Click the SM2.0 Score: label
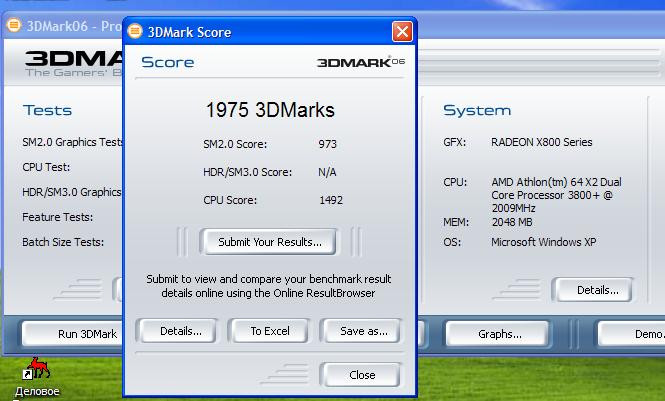The image size is (665, 401). click(235, 144)
